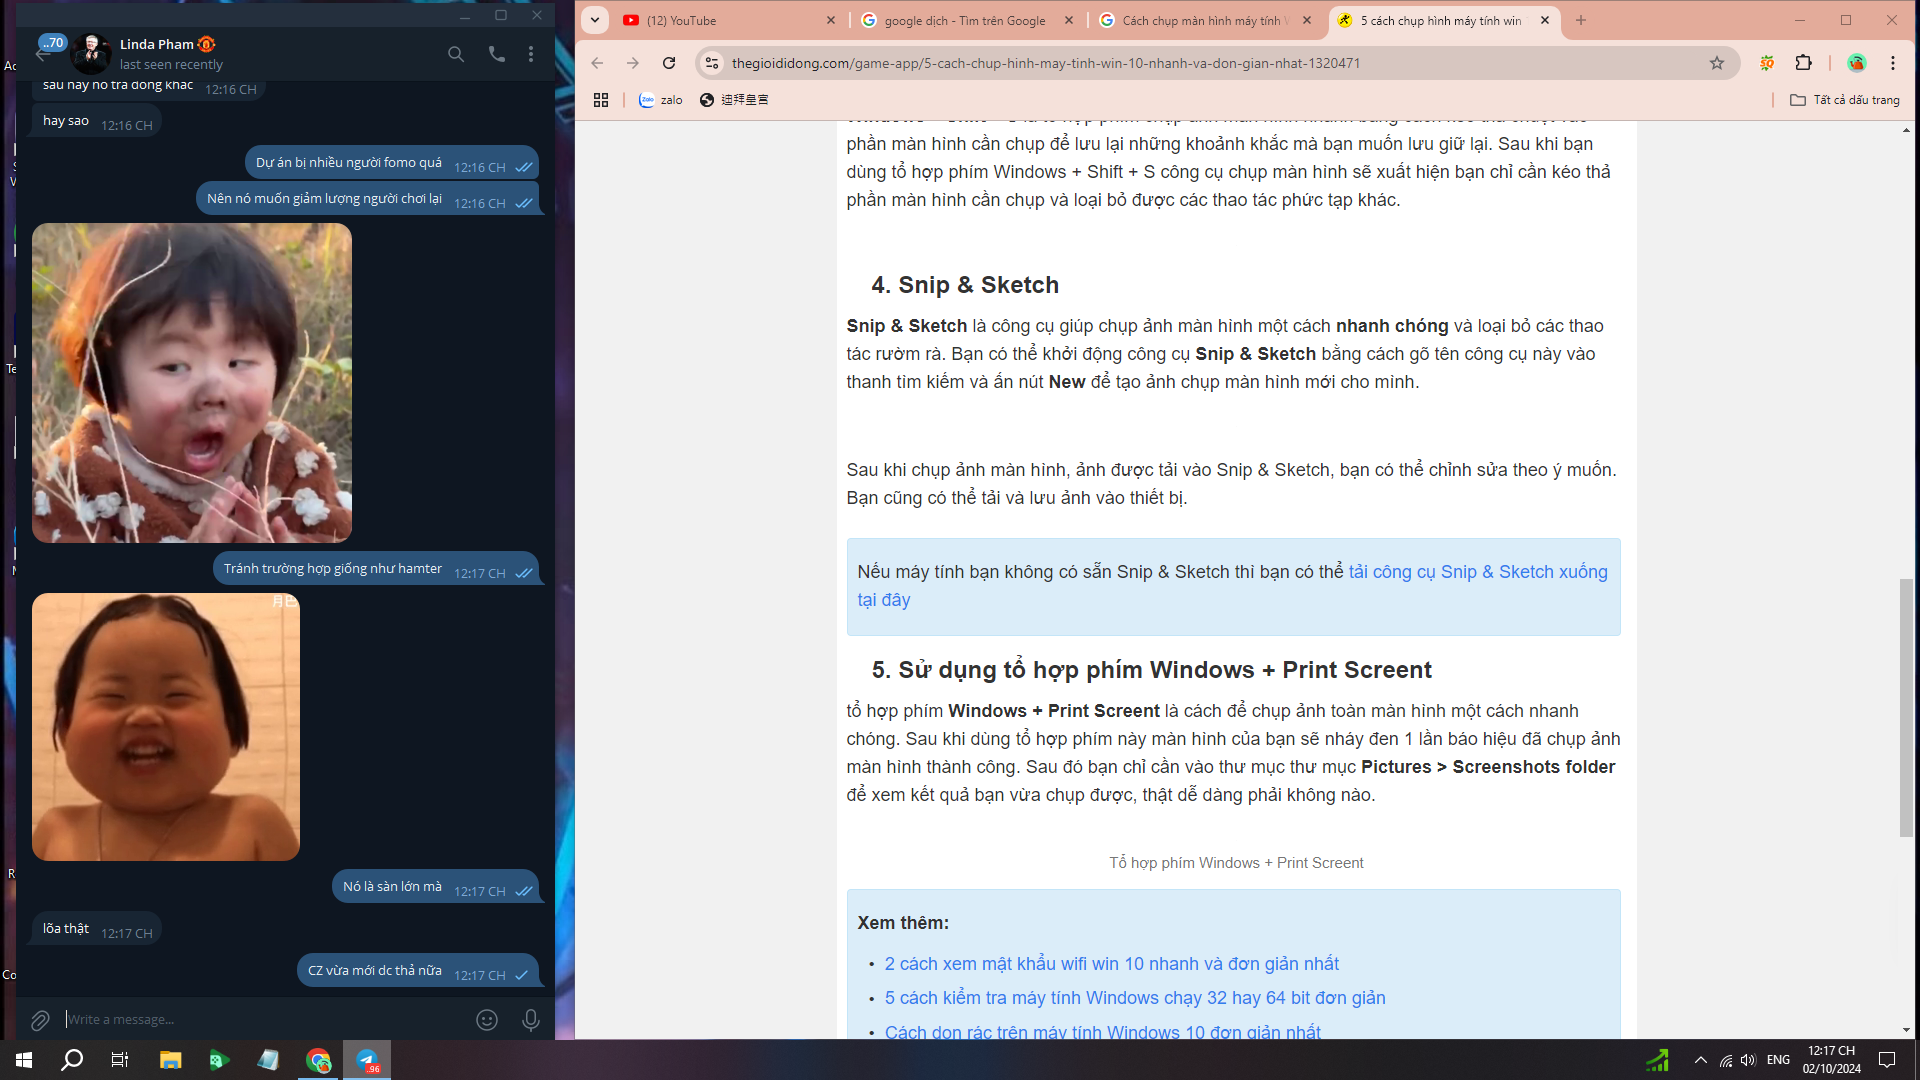Open network settings in system tray
Screen dimensions: 1920x1080
click(1726, 1060)
